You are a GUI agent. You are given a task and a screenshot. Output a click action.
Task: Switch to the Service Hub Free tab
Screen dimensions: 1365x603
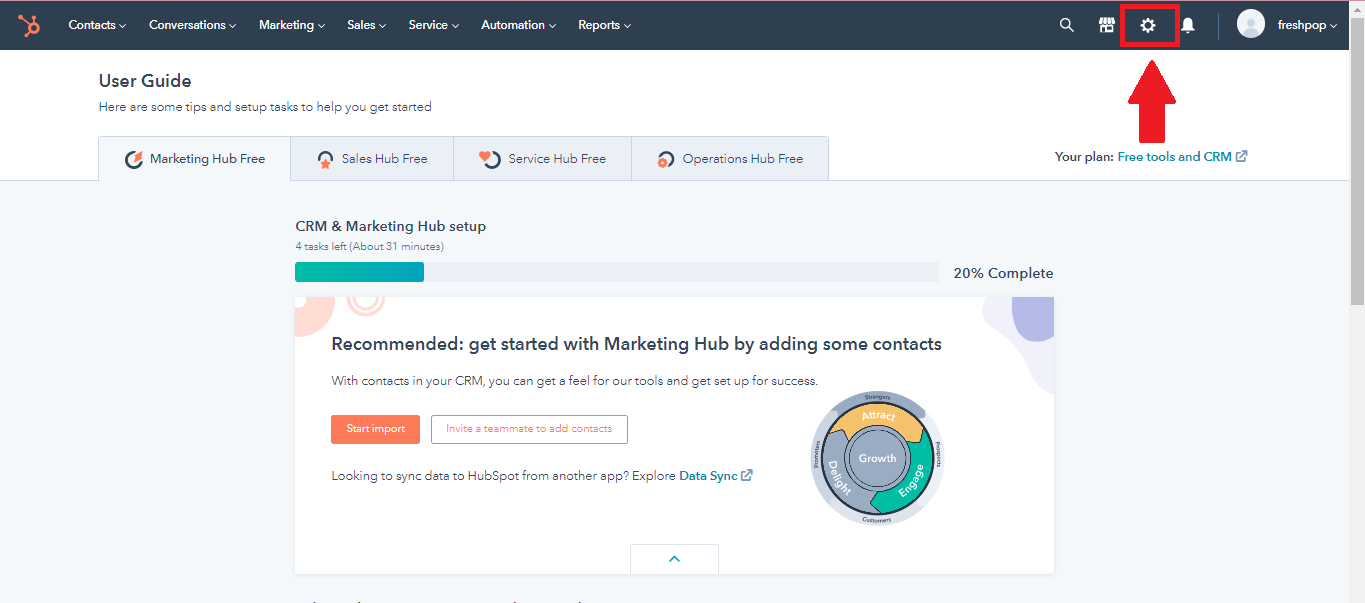[x=543, y=159]
